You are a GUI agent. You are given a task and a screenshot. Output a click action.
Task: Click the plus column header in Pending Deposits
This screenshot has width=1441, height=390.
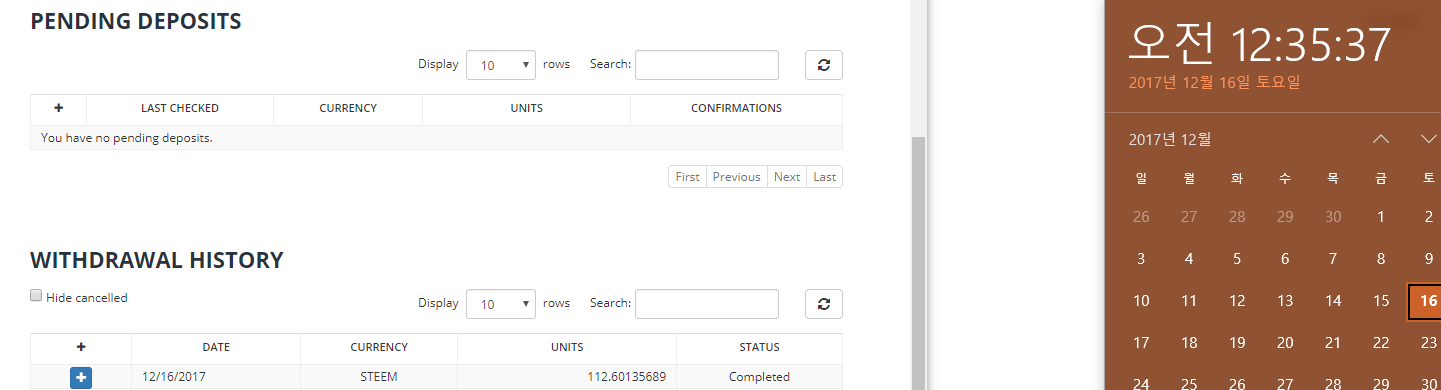[58, 108]
